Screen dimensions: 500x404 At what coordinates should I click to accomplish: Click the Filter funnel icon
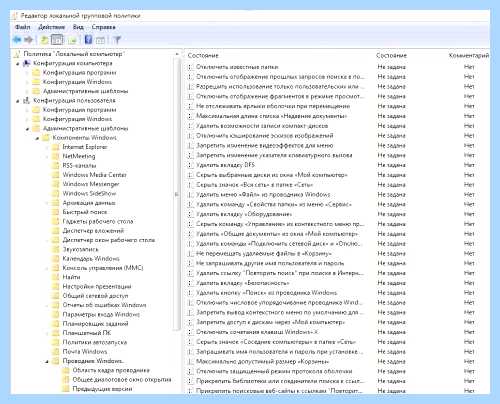coord(117,40)
